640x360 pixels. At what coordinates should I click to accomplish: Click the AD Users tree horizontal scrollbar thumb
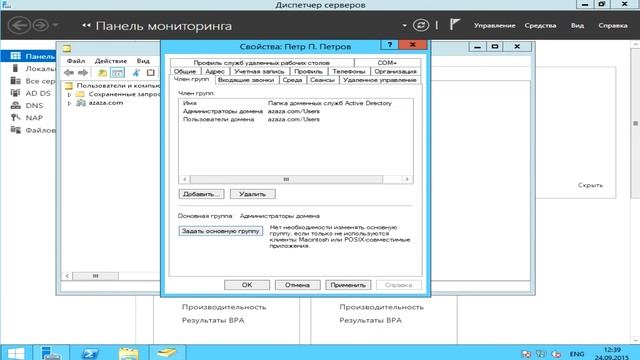pos(96,276)
